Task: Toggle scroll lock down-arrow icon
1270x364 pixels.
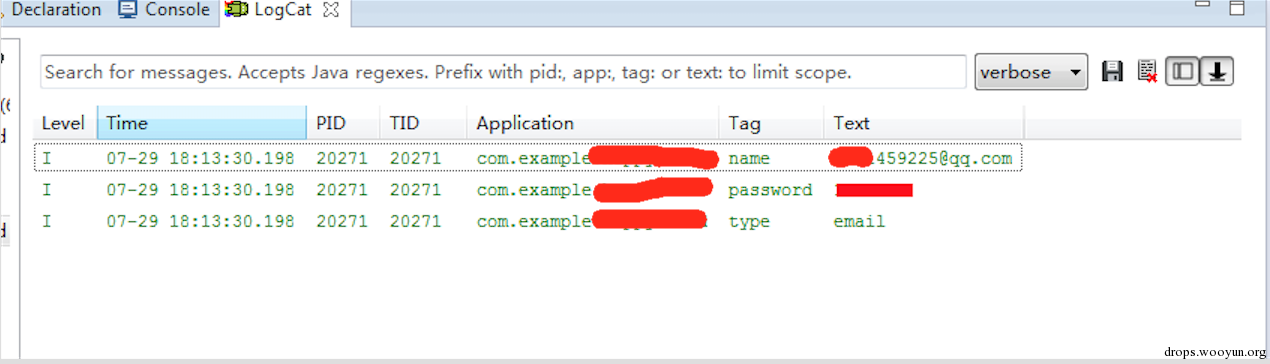Action: [1217, 72]
